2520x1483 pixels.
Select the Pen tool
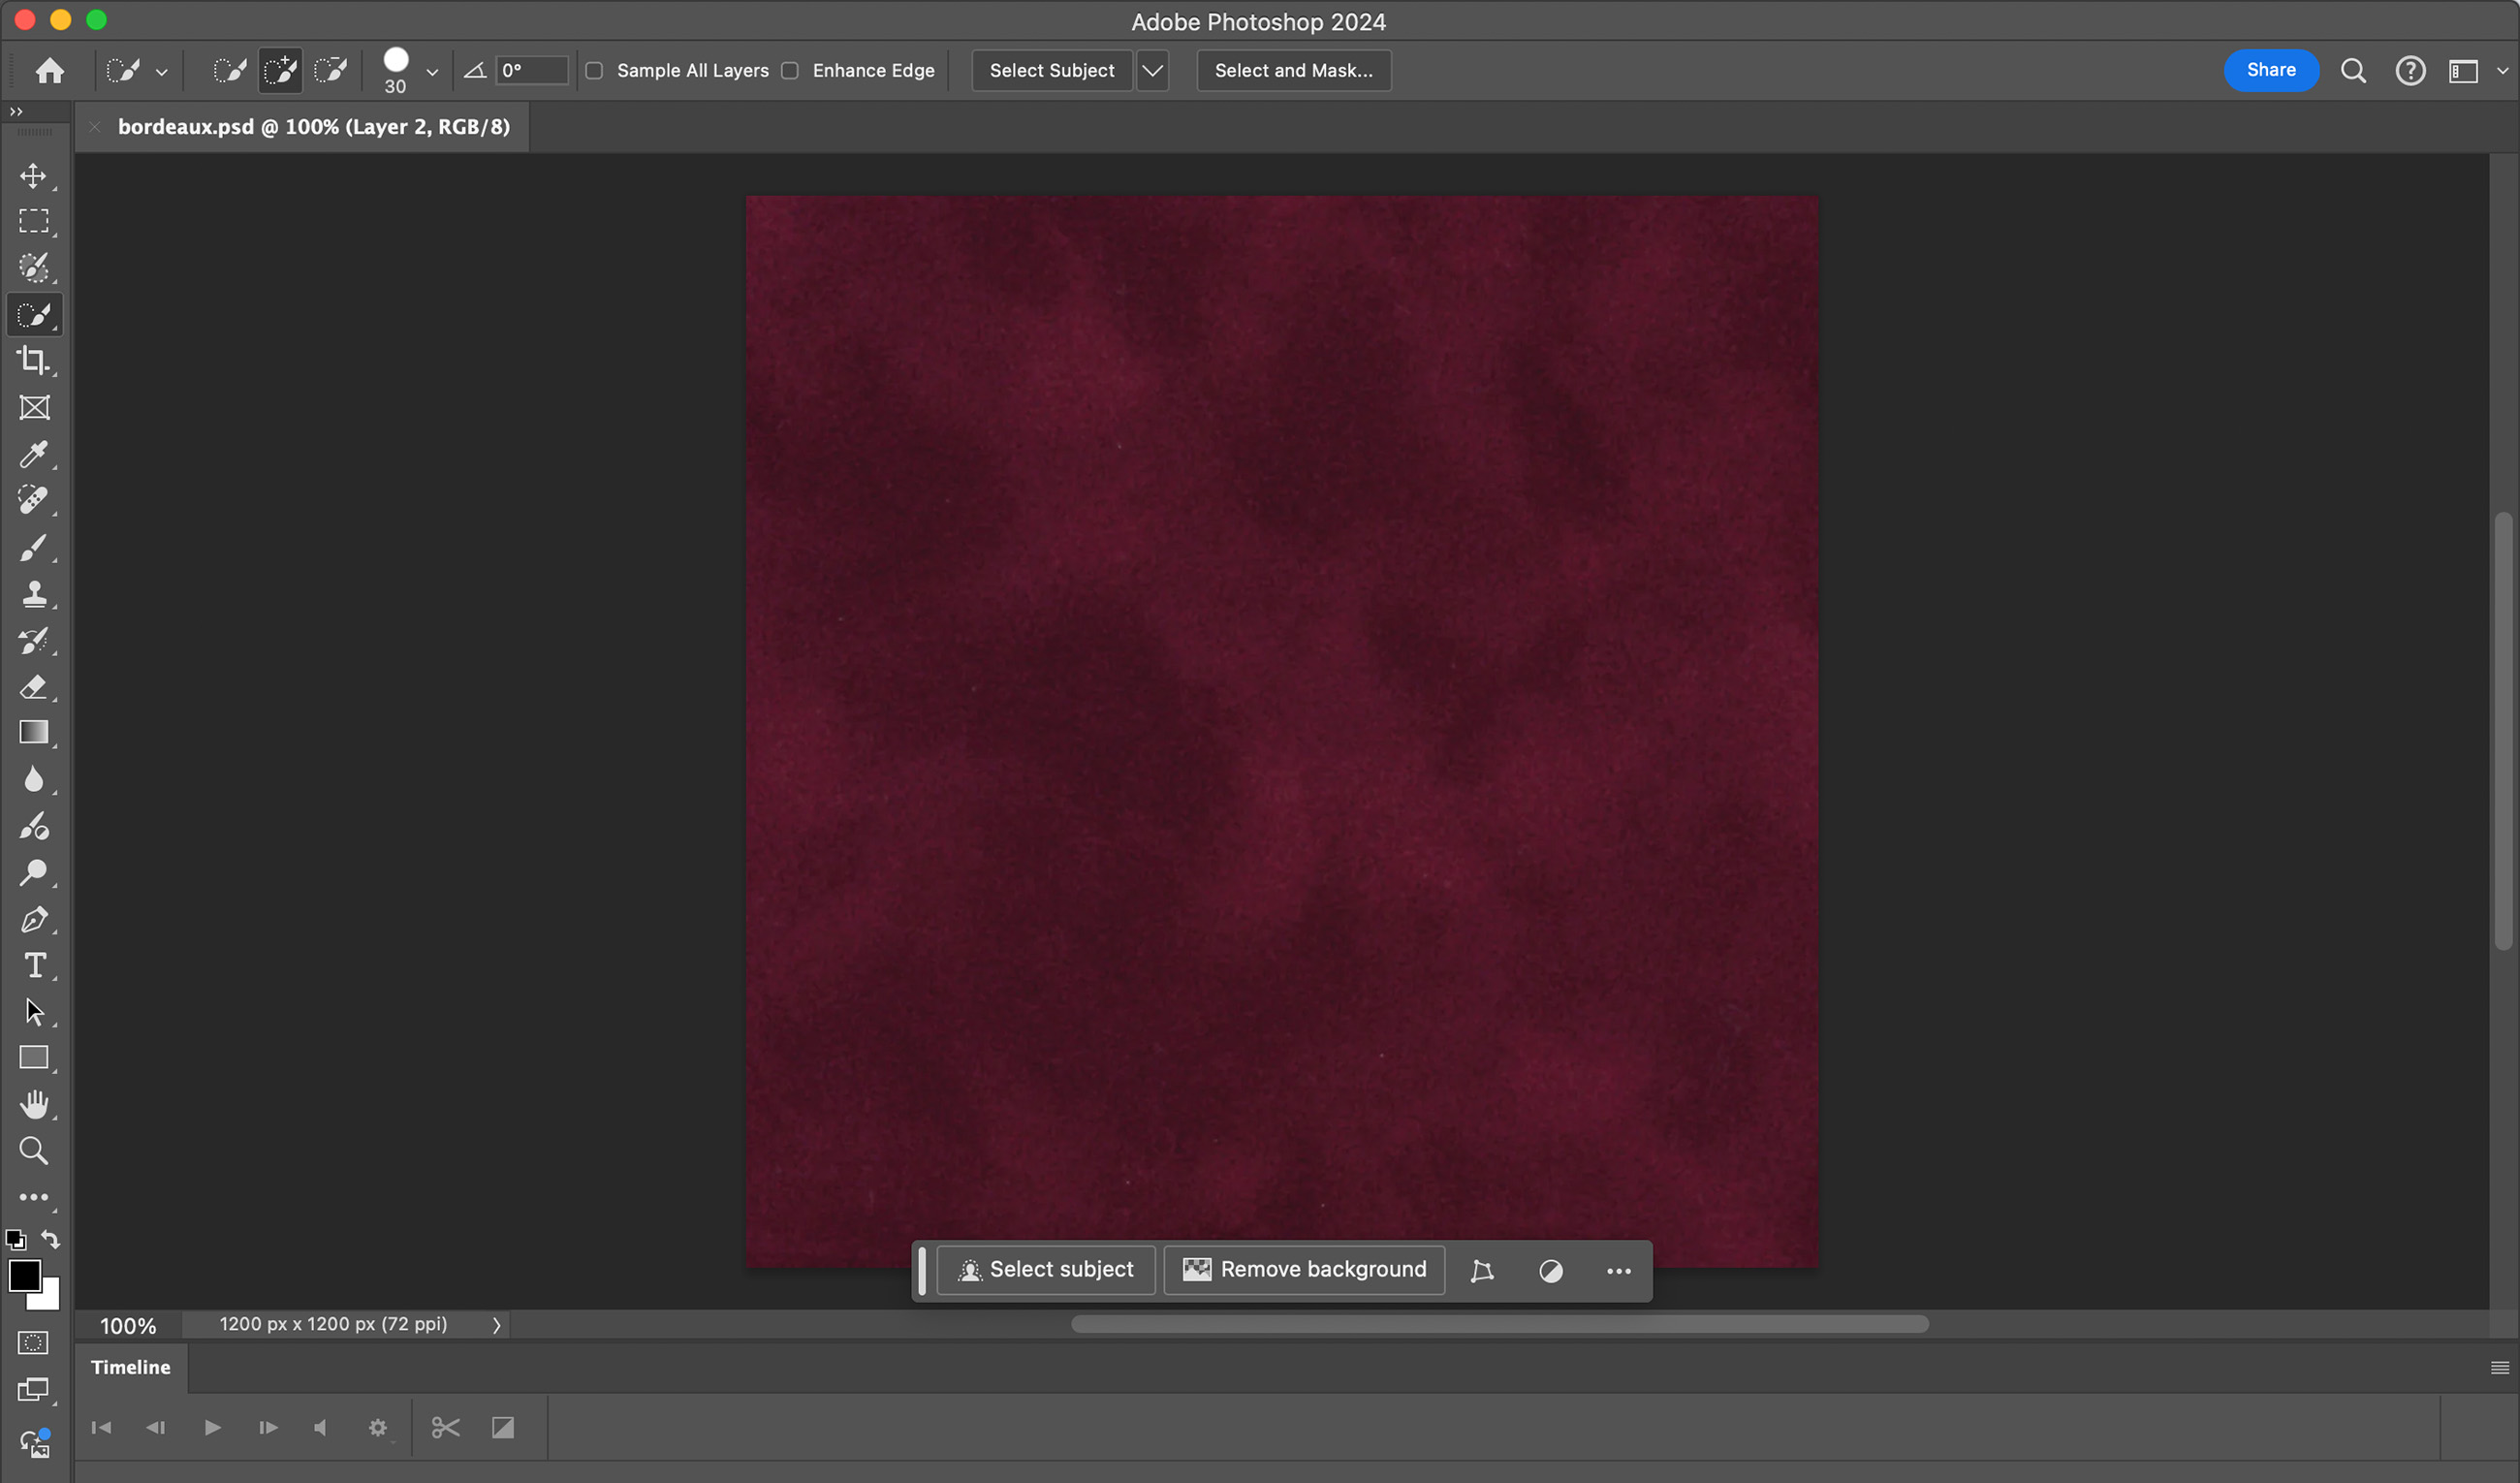(33, 919)
